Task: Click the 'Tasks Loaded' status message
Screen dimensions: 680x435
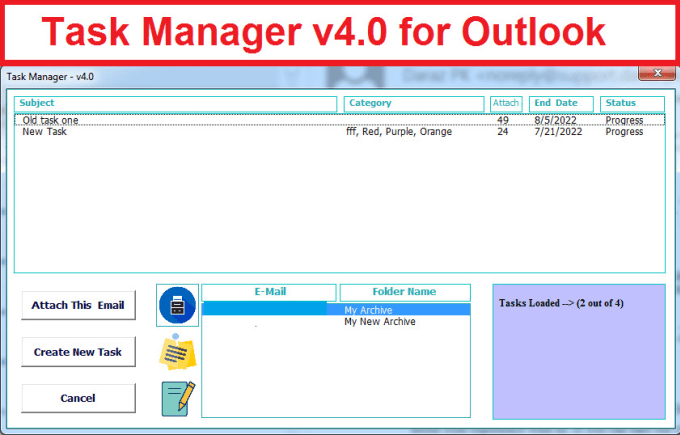Action: point(561,303)
